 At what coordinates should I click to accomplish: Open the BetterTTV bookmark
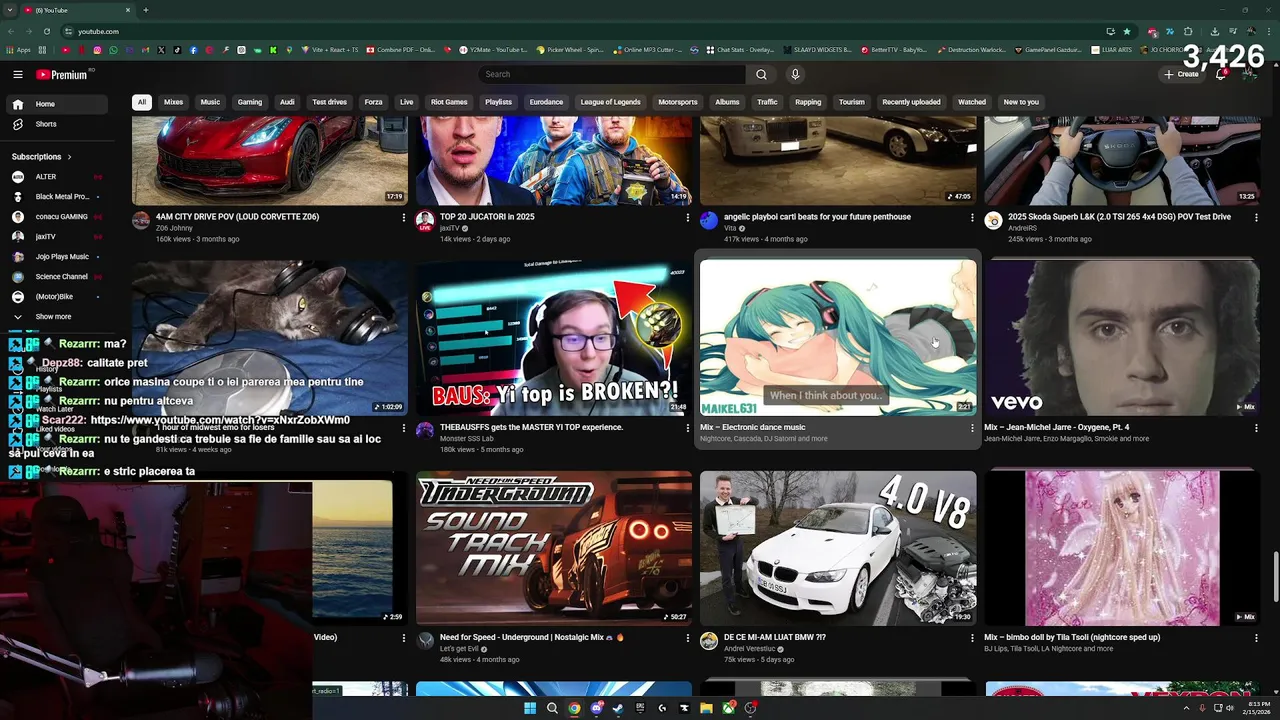pyautogui.click(x=895, y=49)
